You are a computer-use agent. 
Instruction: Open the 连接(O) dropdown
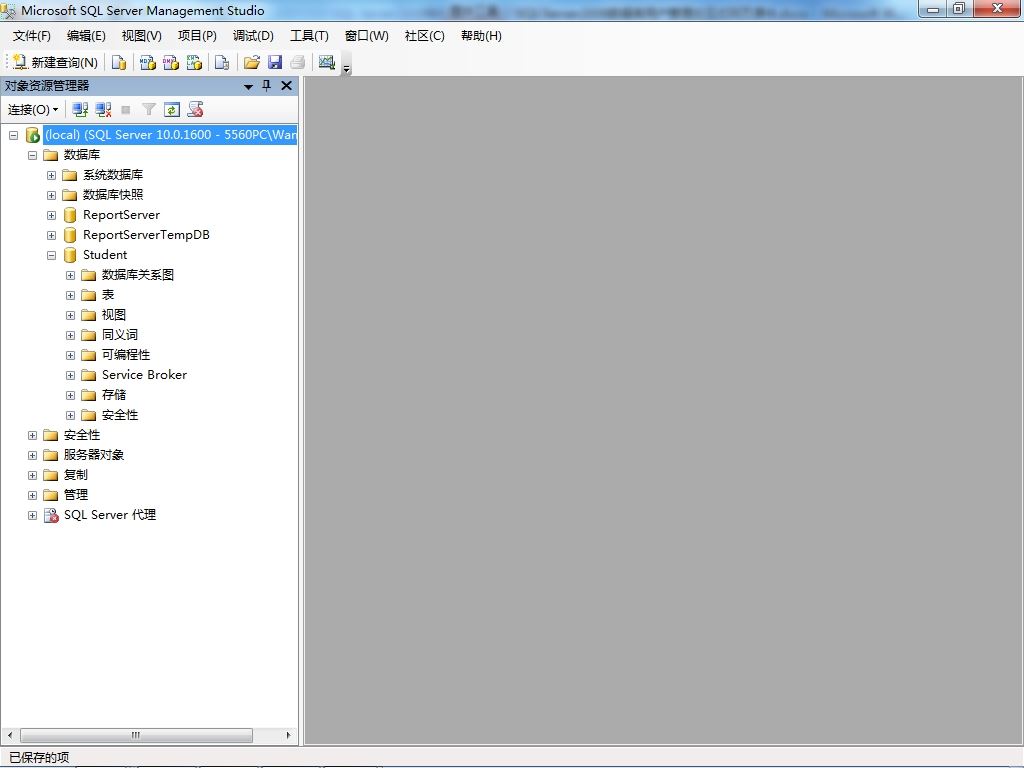point(33,109)
